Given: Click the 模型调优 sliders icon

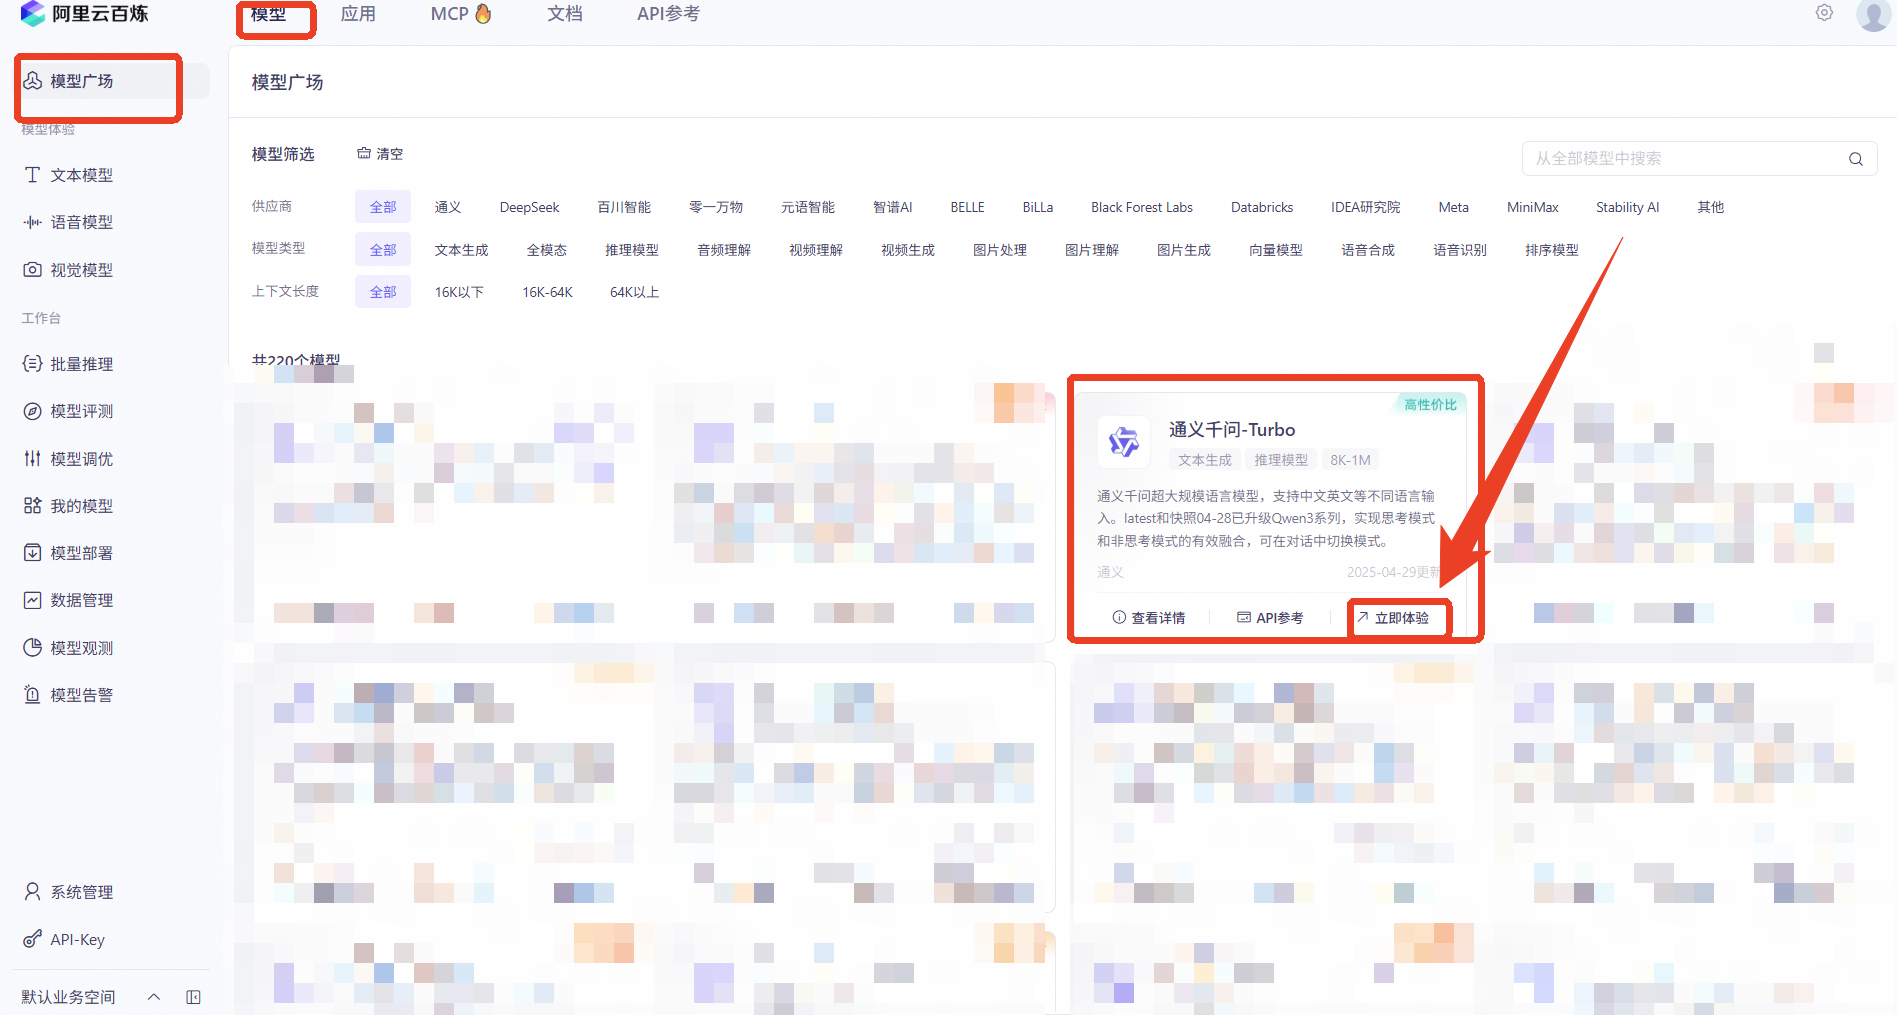Looking at the screenshot, I should pos(32,459).
